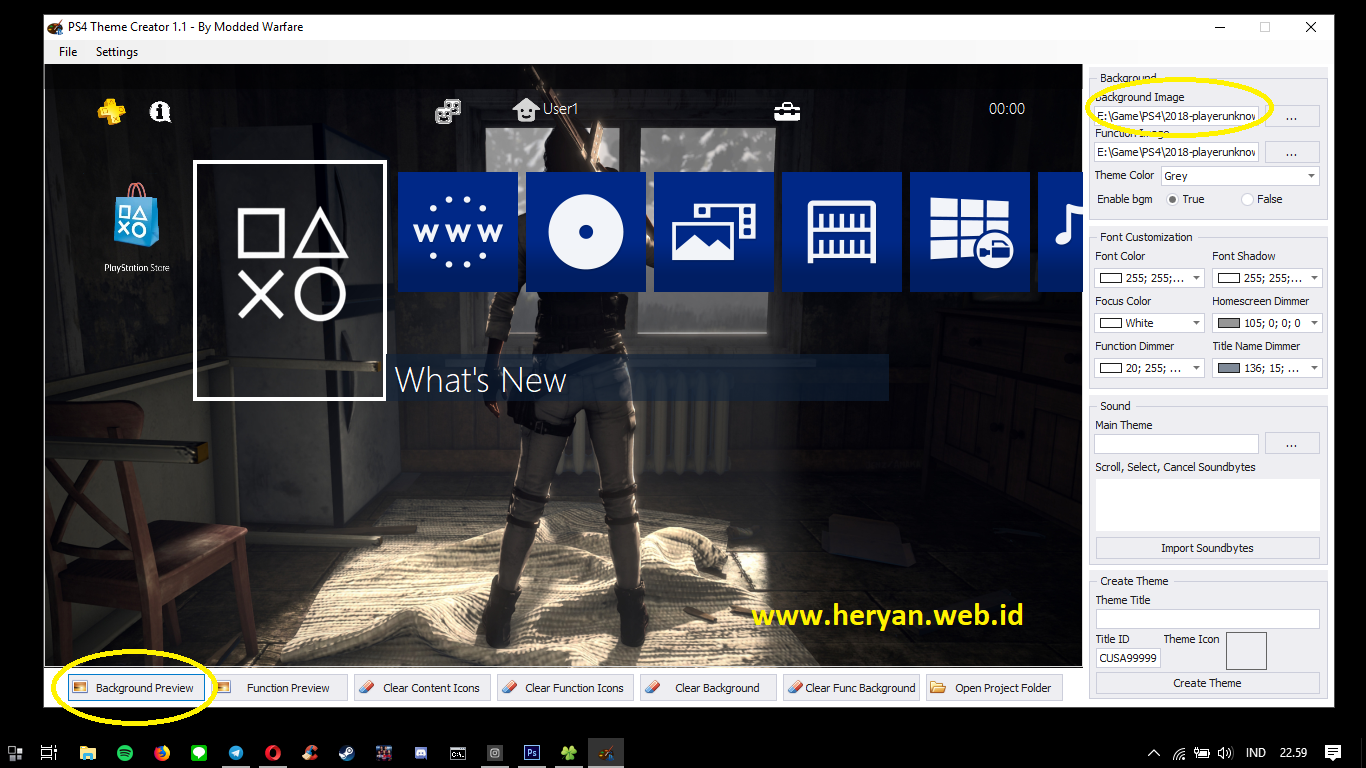1366x768 pixels.
Task: Click the Title ID field showing CUSA99999
Action: pos(1129,657)
